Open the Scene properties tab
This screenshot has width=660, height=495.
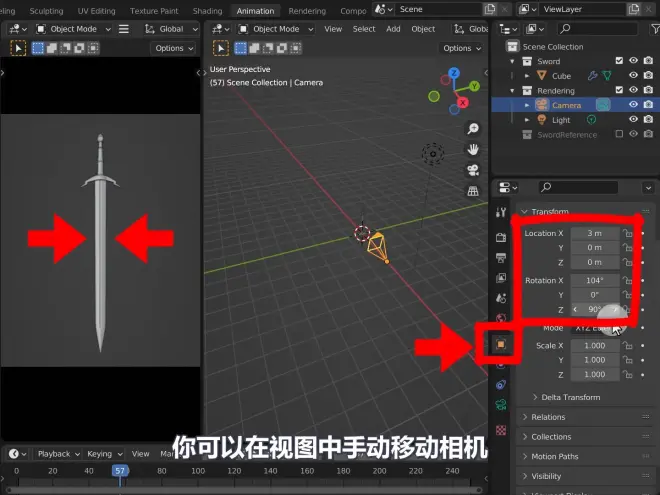[500, 298]
